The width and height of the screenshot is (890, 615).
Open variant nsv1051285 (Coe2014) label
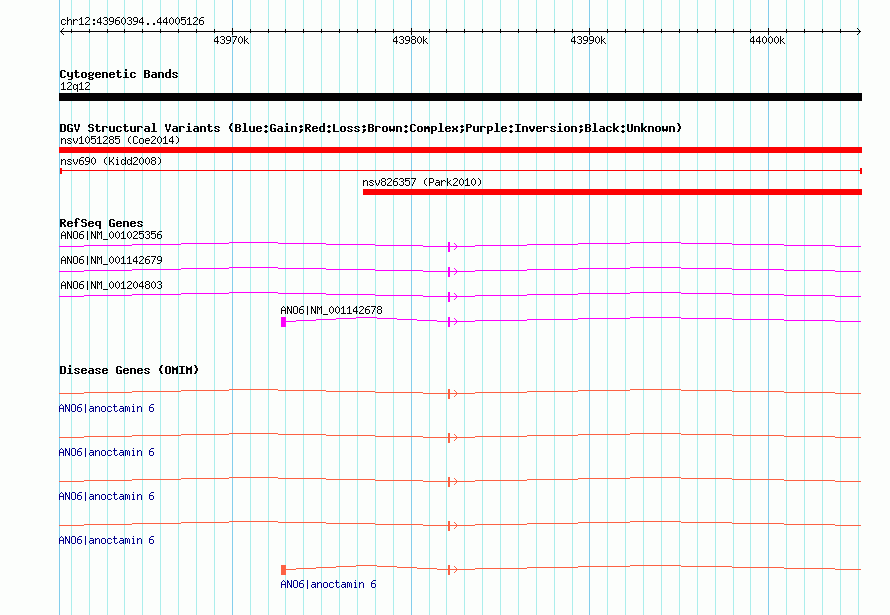coord(120,140)
